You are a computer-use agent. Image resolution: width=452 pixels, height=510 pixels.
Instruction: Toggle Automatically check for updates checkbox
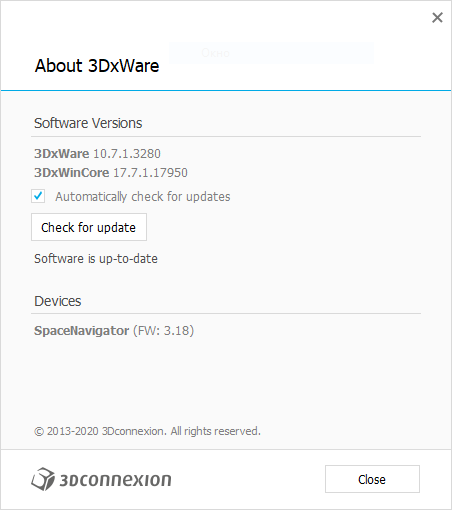pos(38,196)
